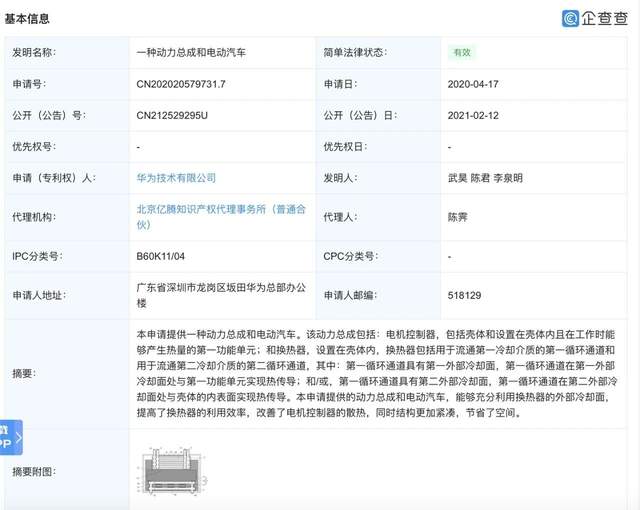Image resolution: width=640 pixels, height=510 pixels.
Task: Click the invention title 一种动力总成和电动汽车
Action: (191, 53)
